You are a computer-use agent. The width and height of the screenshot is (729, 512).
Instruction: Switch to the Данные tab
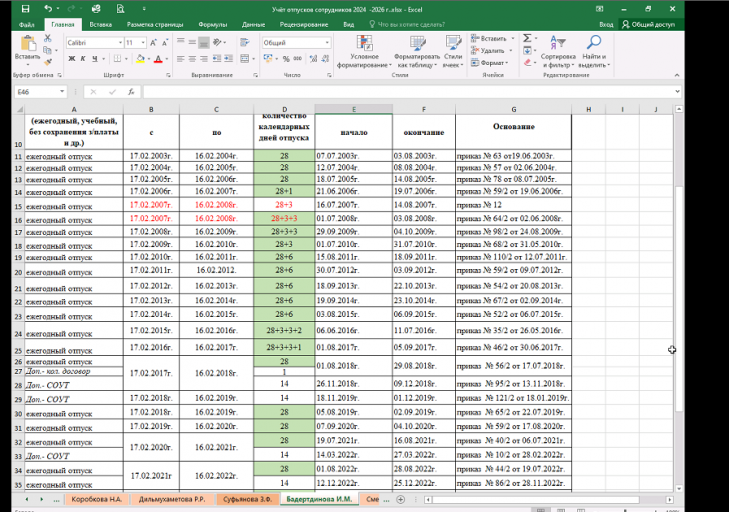[x=253, y=25]
